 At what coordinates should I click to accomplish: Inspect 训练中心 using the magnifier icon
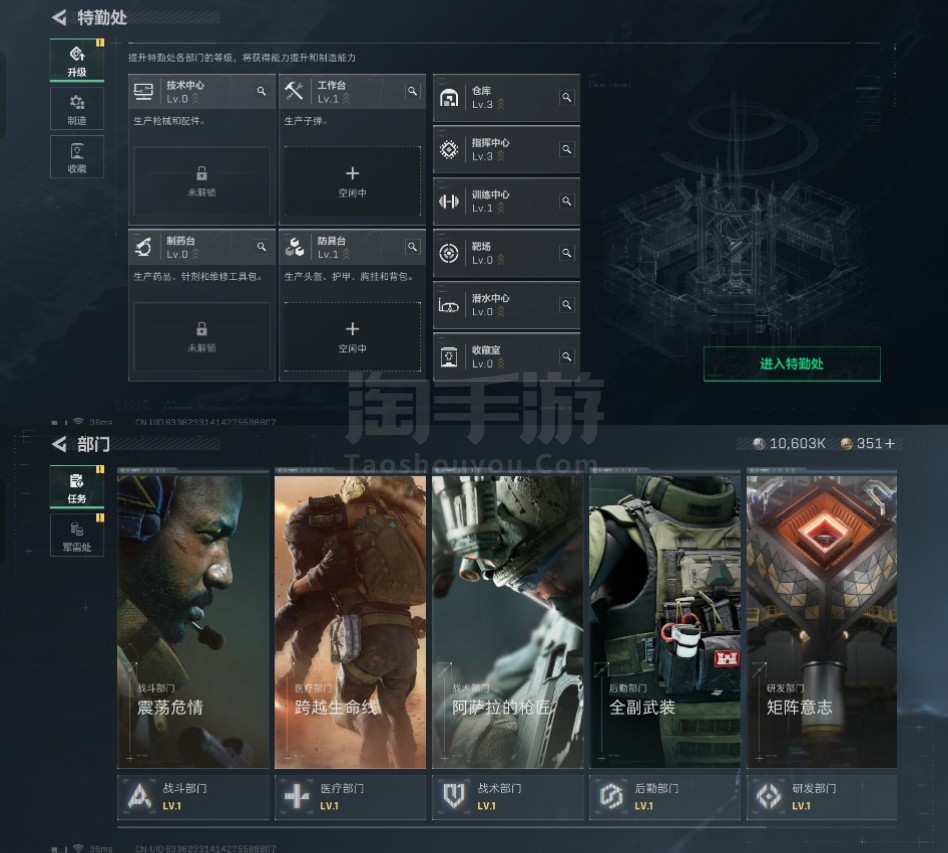tap(567, 201)
